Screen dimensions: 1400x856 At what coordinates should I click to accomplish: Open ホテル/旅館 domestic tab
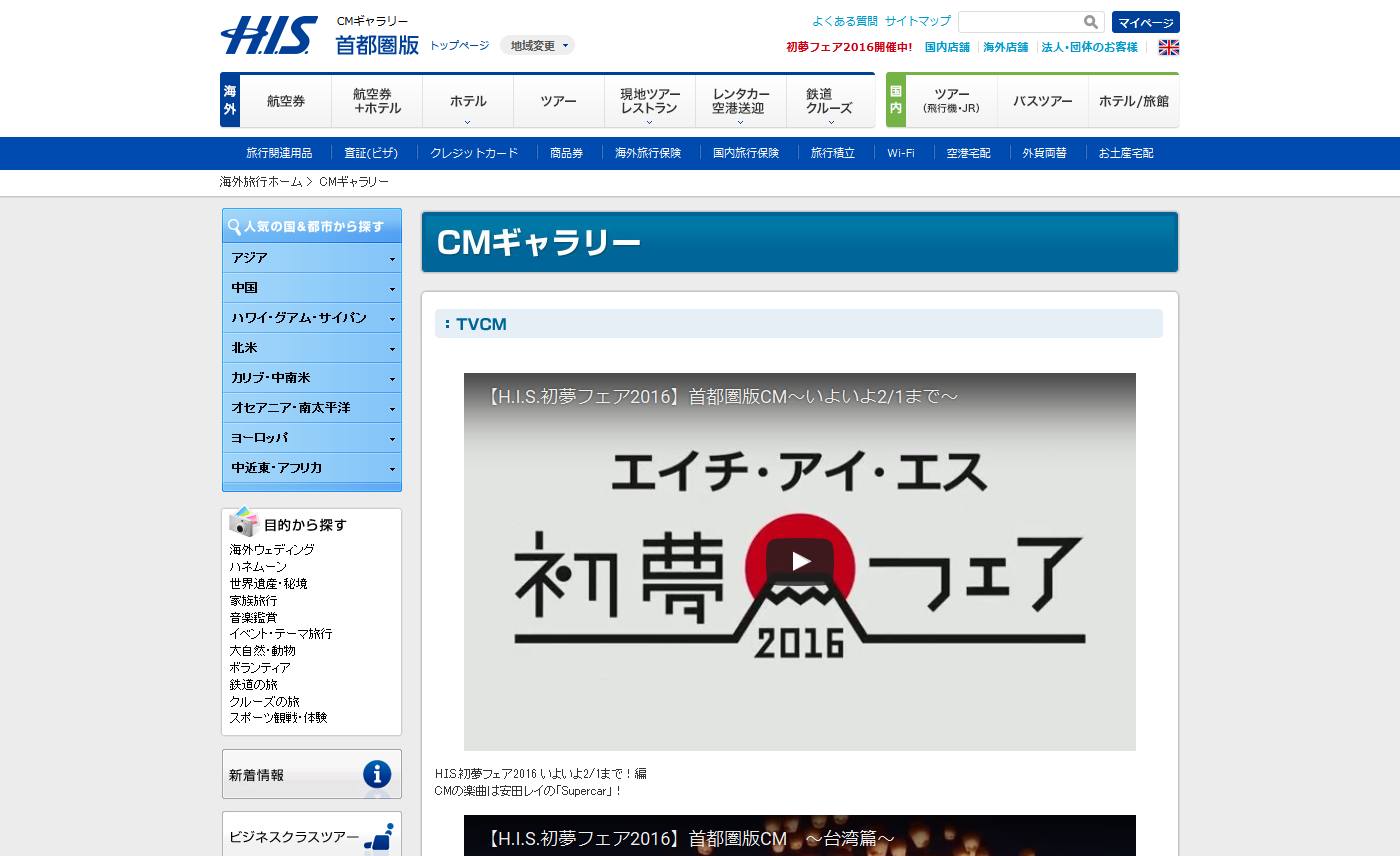coord(1134,101)
